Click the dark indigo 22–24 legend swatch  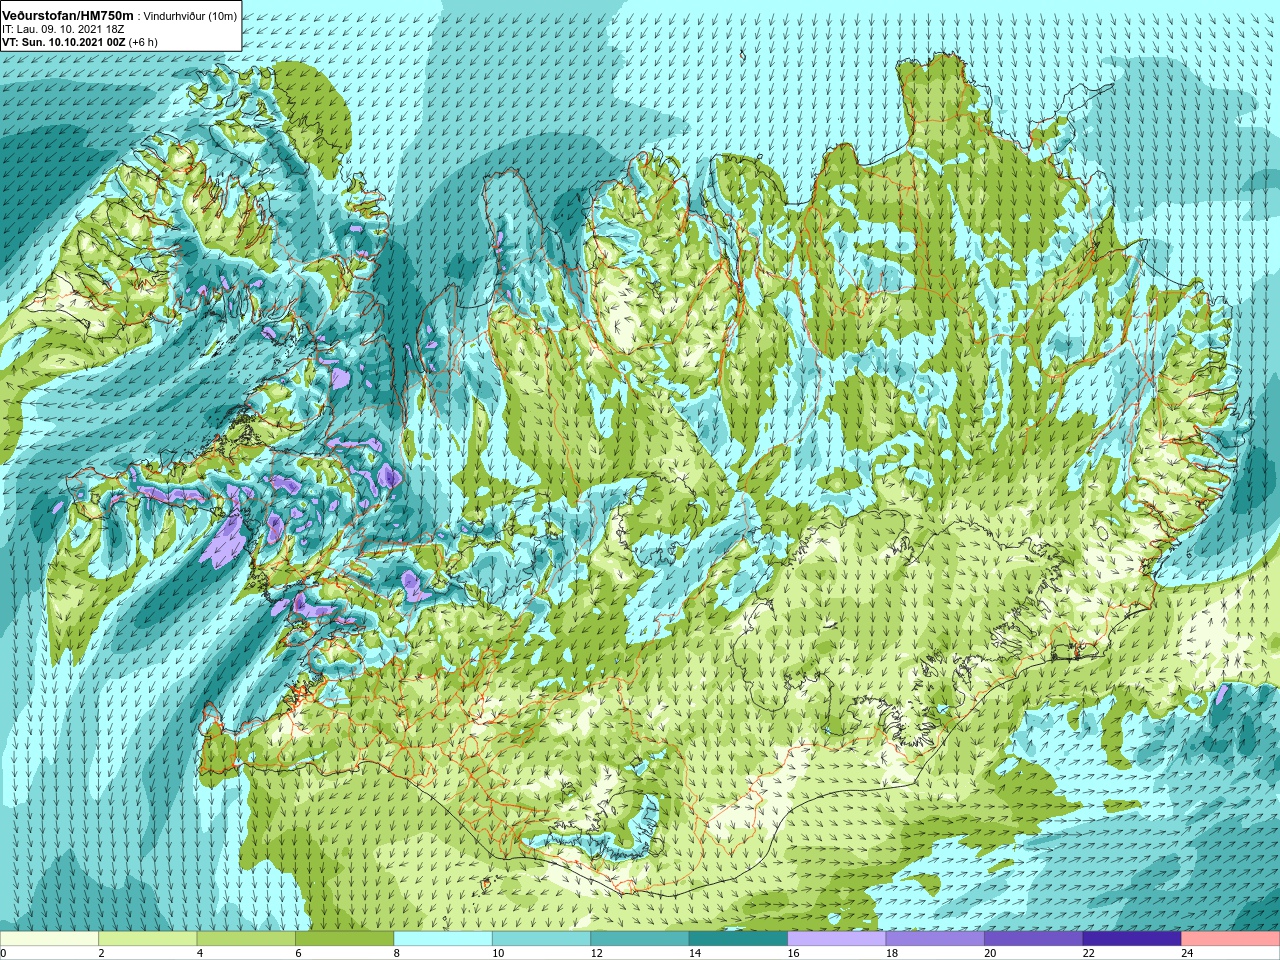tap(1132, 939)
